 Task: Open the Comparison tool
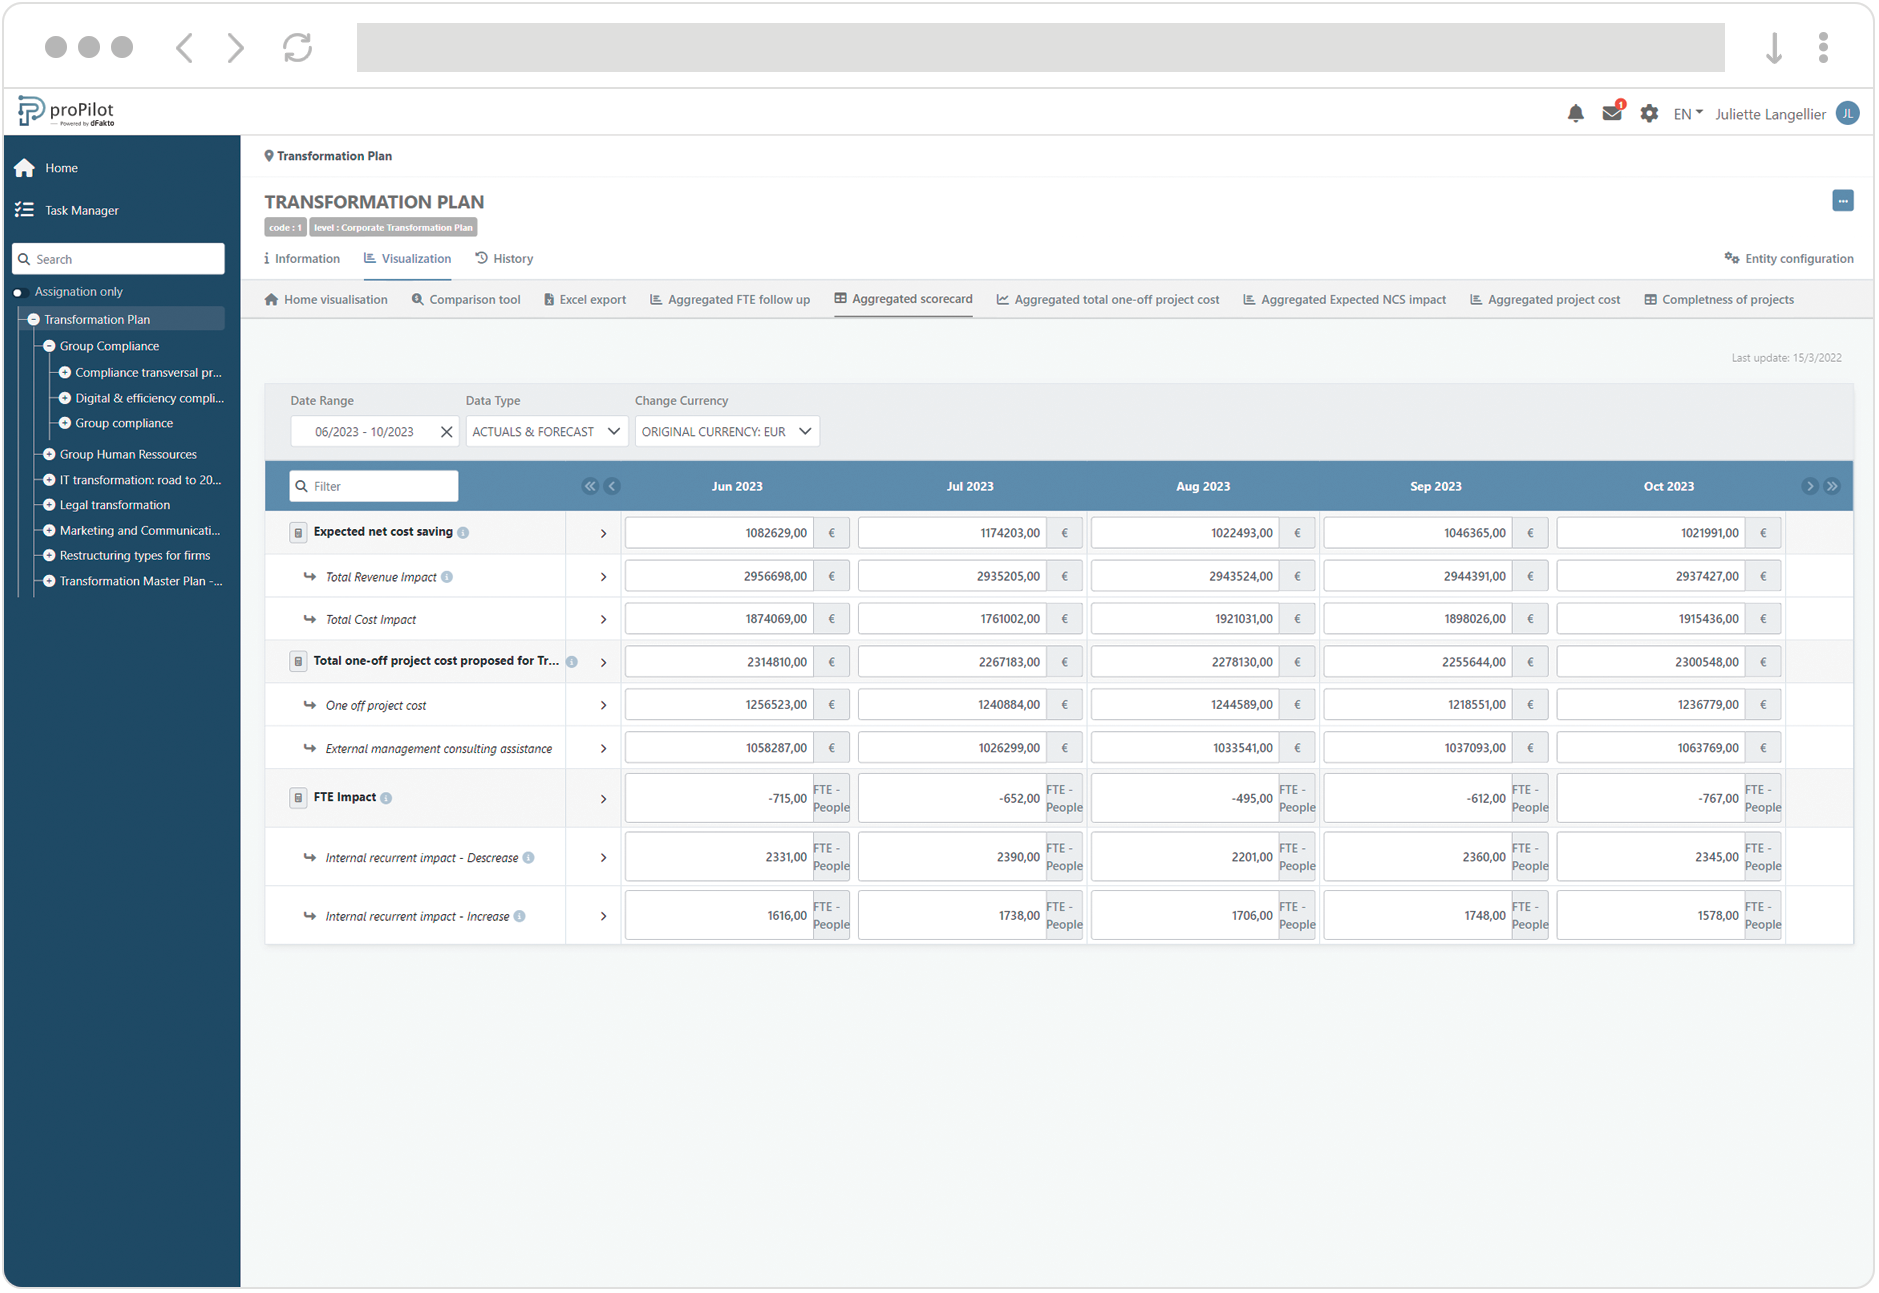pos(466,299)
